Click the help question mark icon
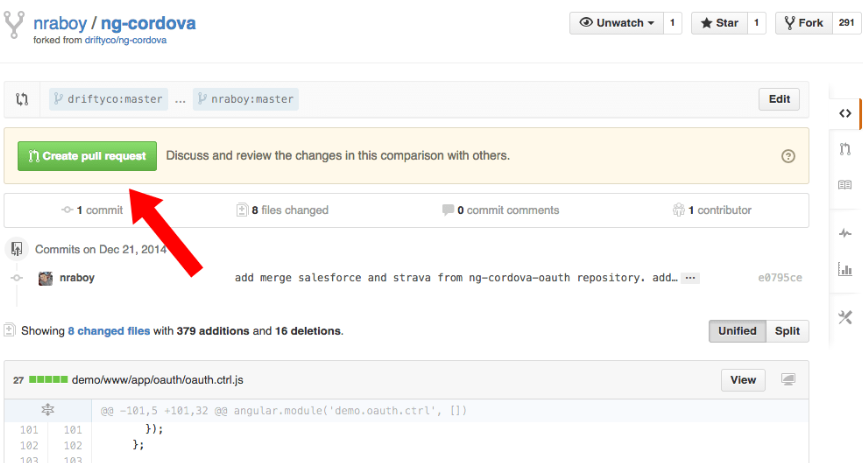 (x=788, y=156)
